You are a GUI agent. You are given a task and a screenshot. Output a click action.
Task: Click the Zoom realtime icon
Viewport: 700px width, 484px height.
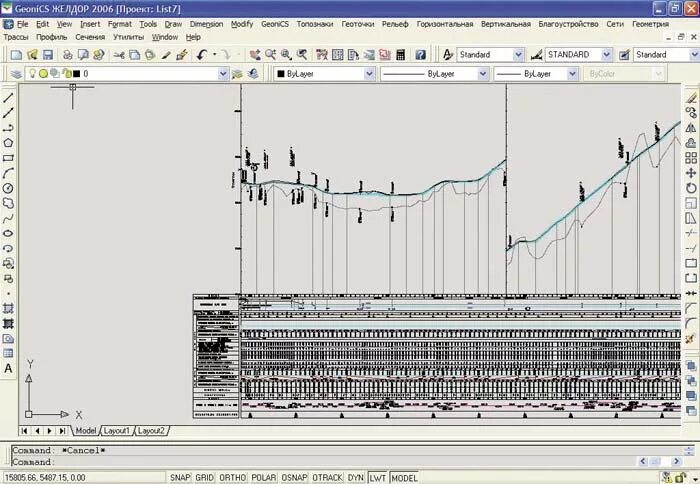(270, 55)
